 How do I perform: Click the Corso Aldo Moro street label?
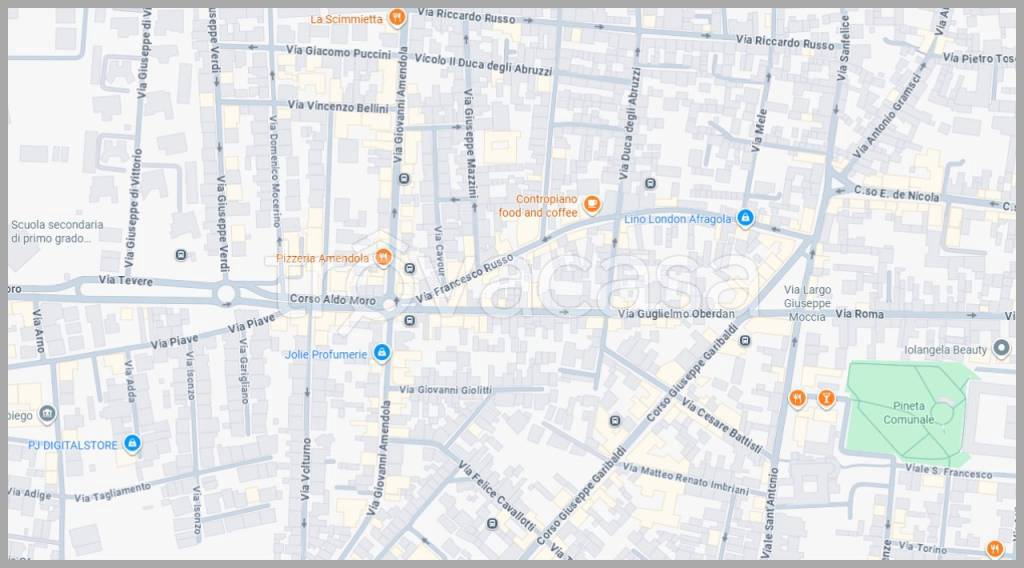332,300
